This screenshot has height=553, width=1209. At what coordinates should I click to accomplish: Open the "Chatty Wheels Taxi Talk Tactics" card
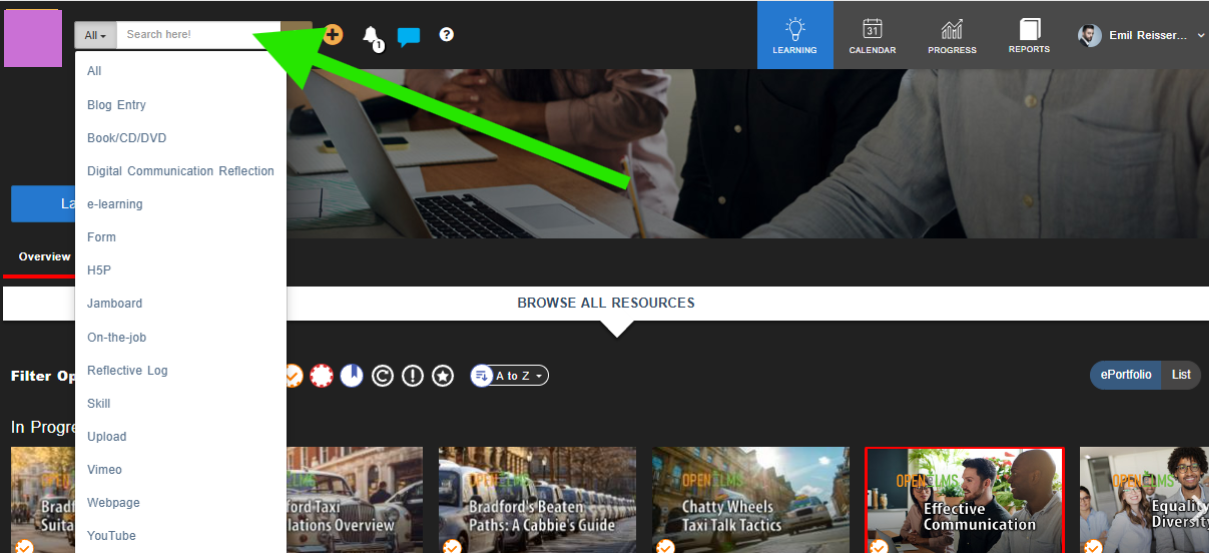pos(751,499)
